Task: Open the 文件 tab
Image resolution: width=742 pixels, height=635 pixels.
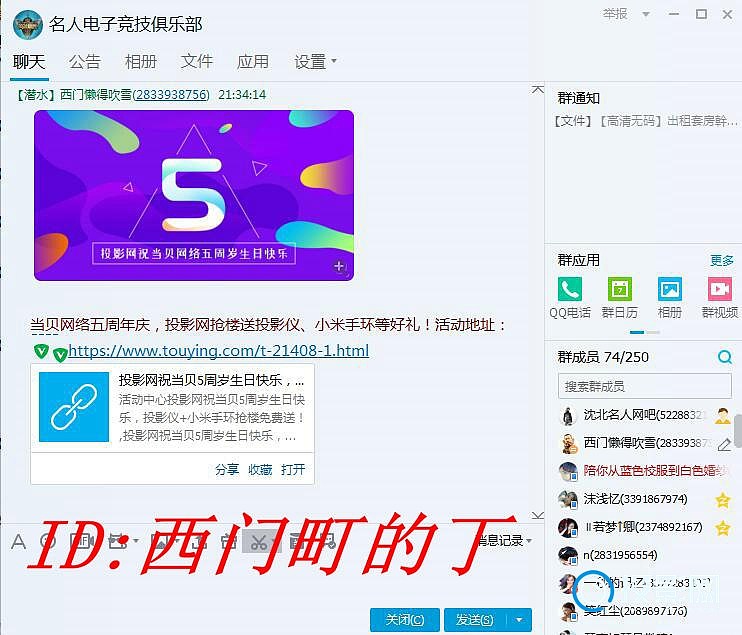Action: [x=197, y=62]
